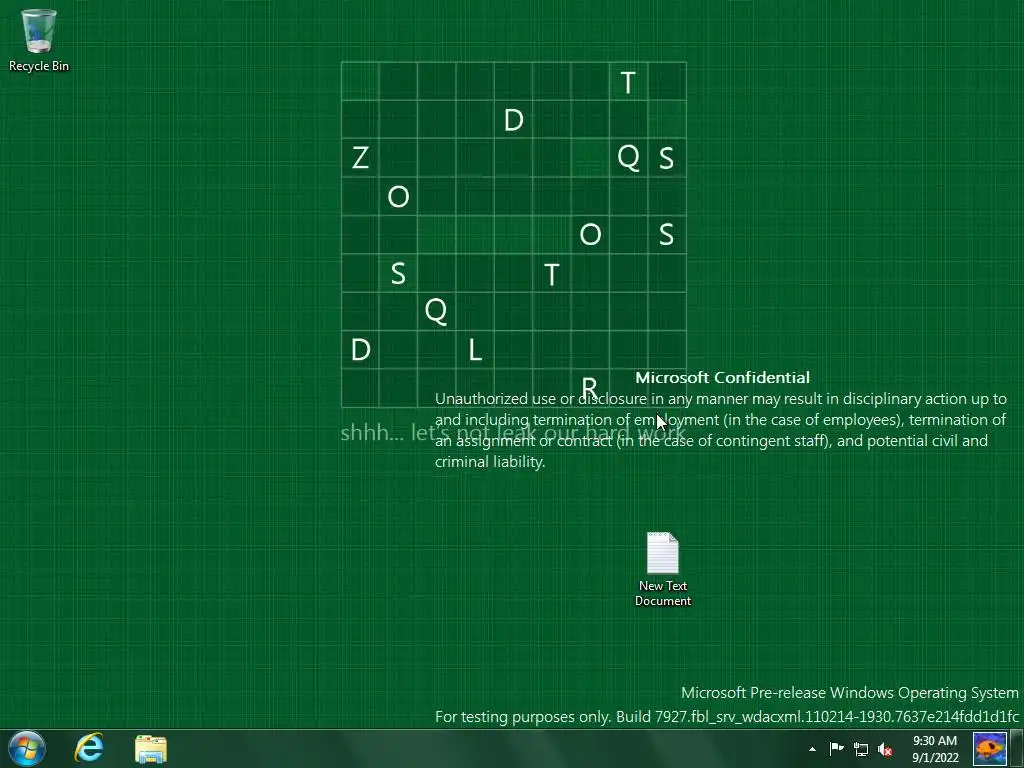This screenshot has width=1024, height=768.
Task: Show hidden system tray icons arrow
Action: click(x=812, y=749)
